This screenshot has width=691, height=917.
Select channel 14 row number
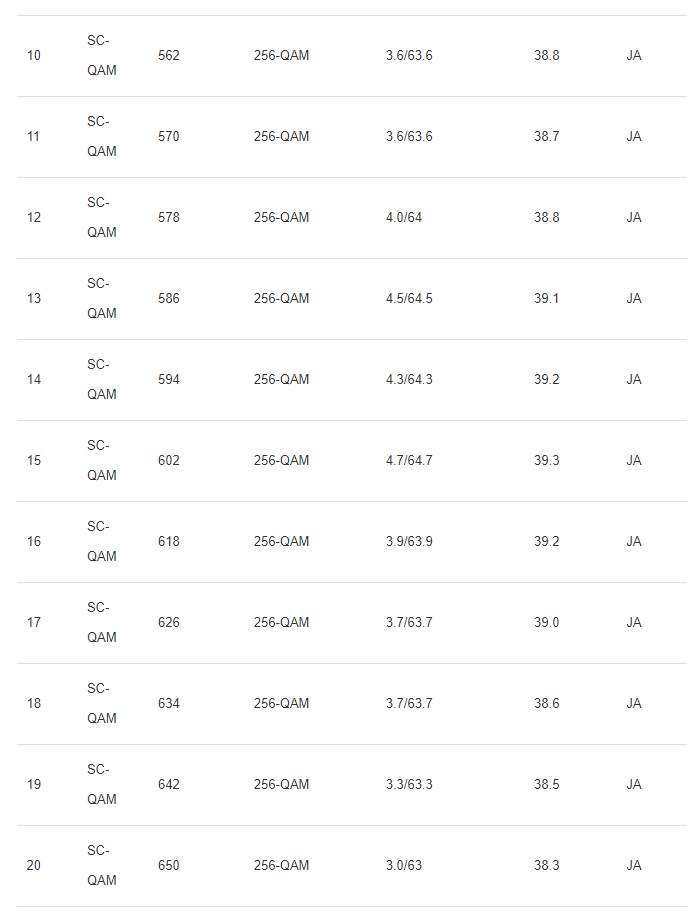coord(34,380)
